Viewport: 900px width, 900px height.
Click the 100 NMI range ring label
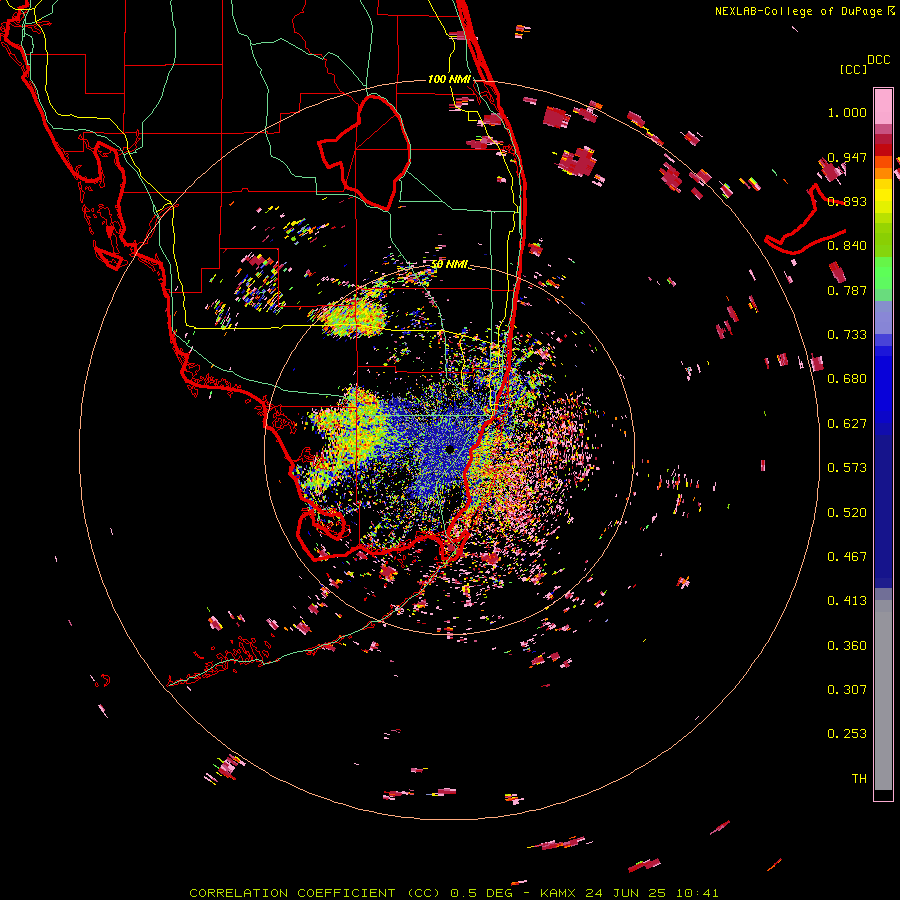449,79
